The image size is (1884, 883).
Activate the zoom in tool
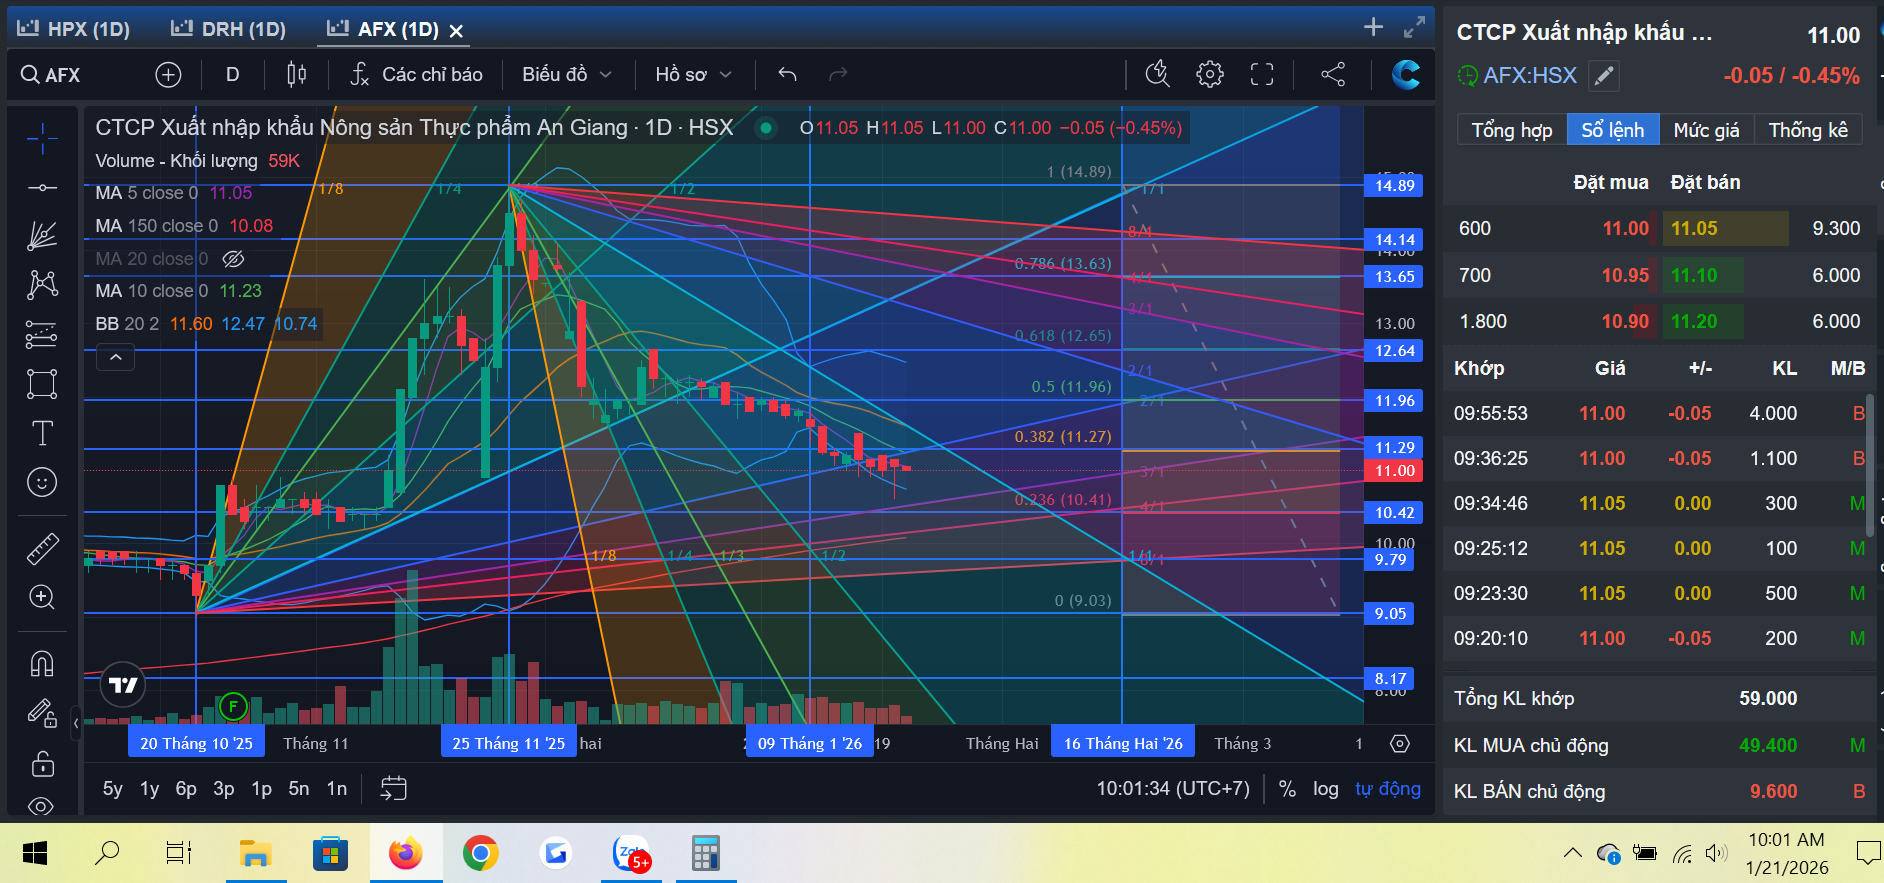(42, 597)
